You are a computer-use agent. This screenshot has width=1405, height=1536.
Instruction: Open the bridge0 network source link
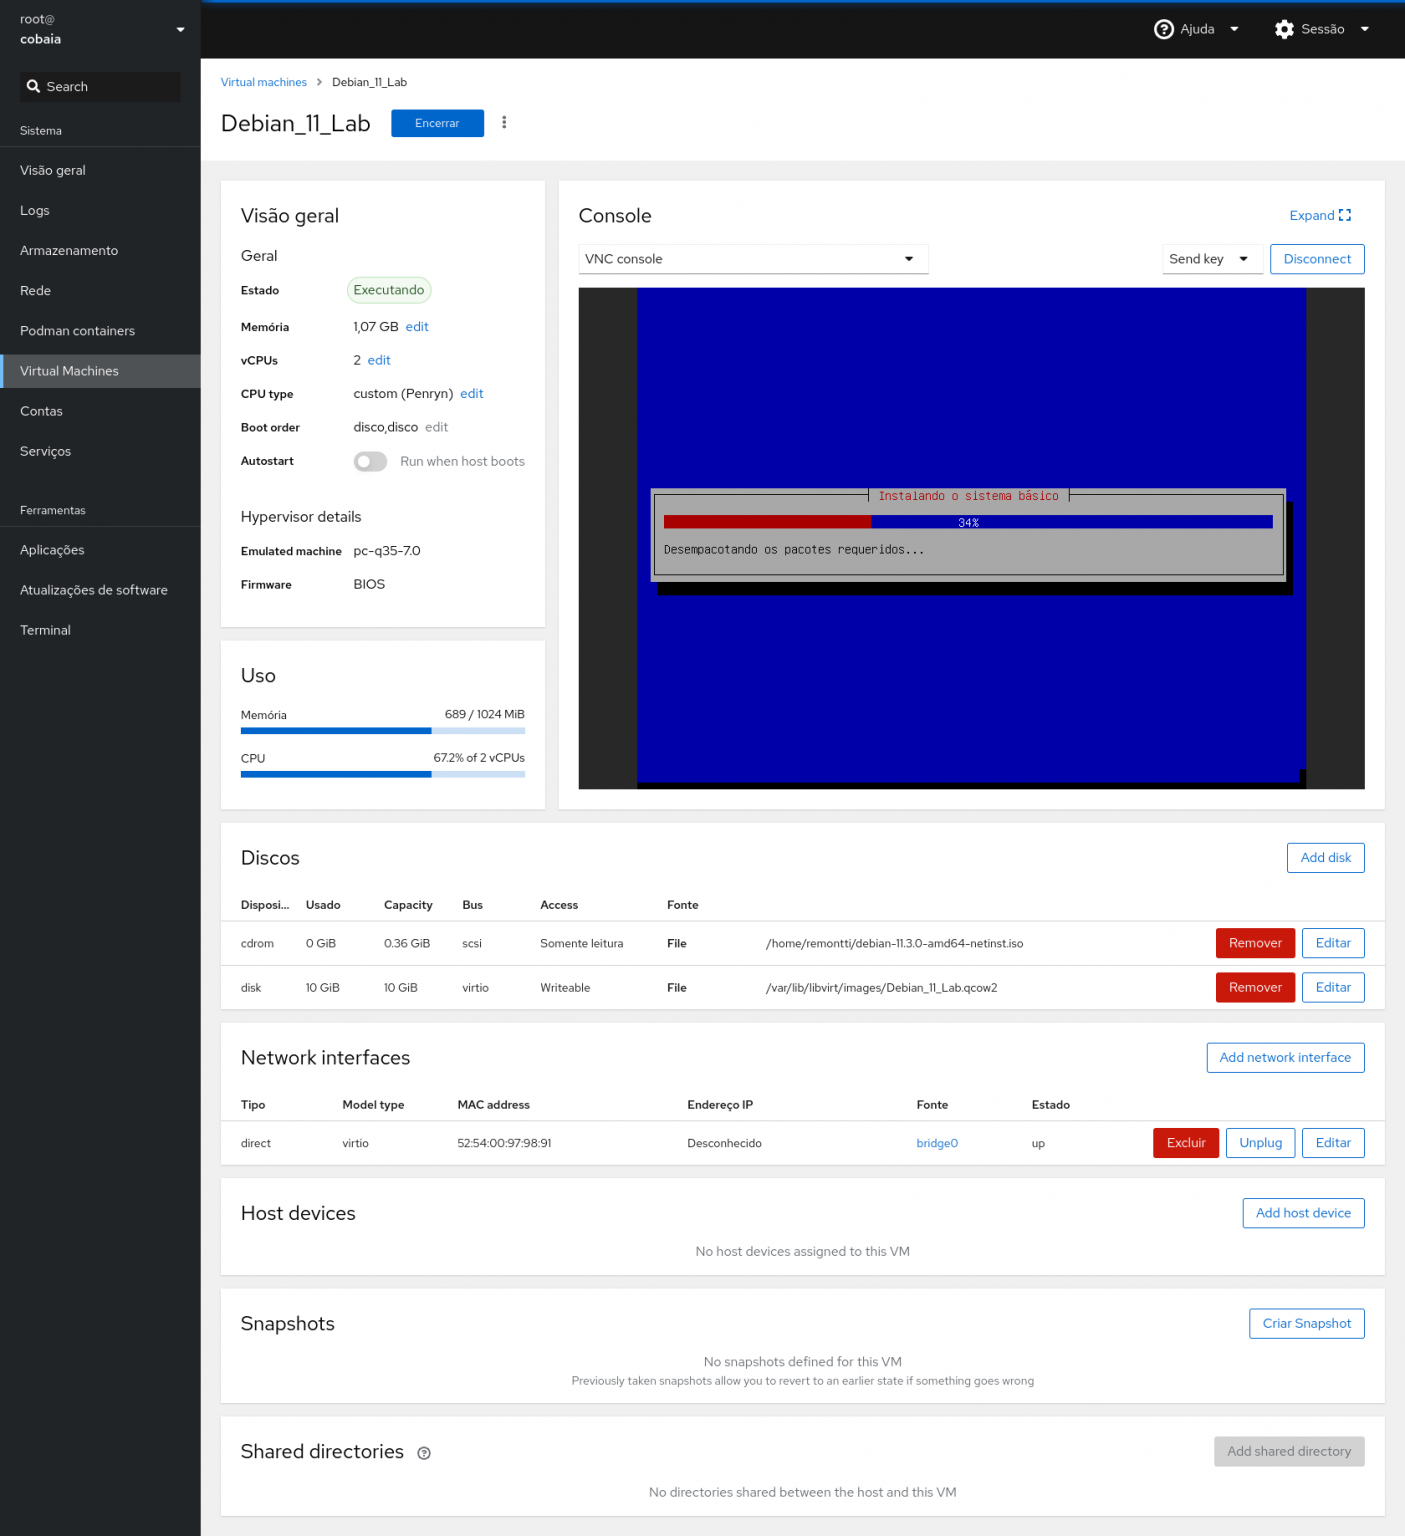(937, 1143)
